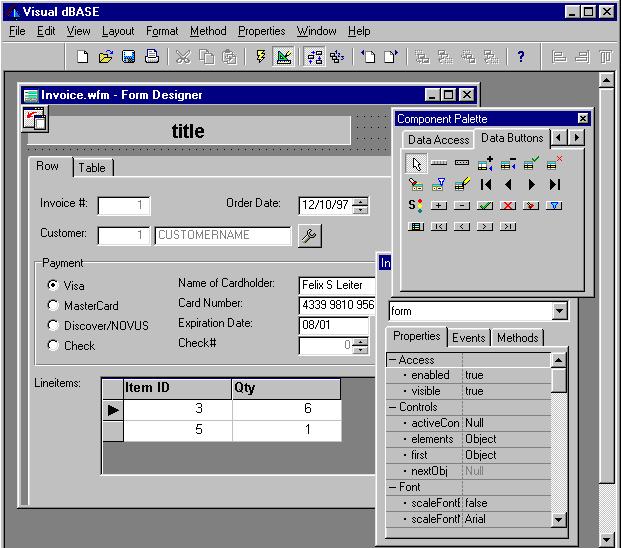Click the Invoice # entry field
The image size is (621, 548).
124,206
